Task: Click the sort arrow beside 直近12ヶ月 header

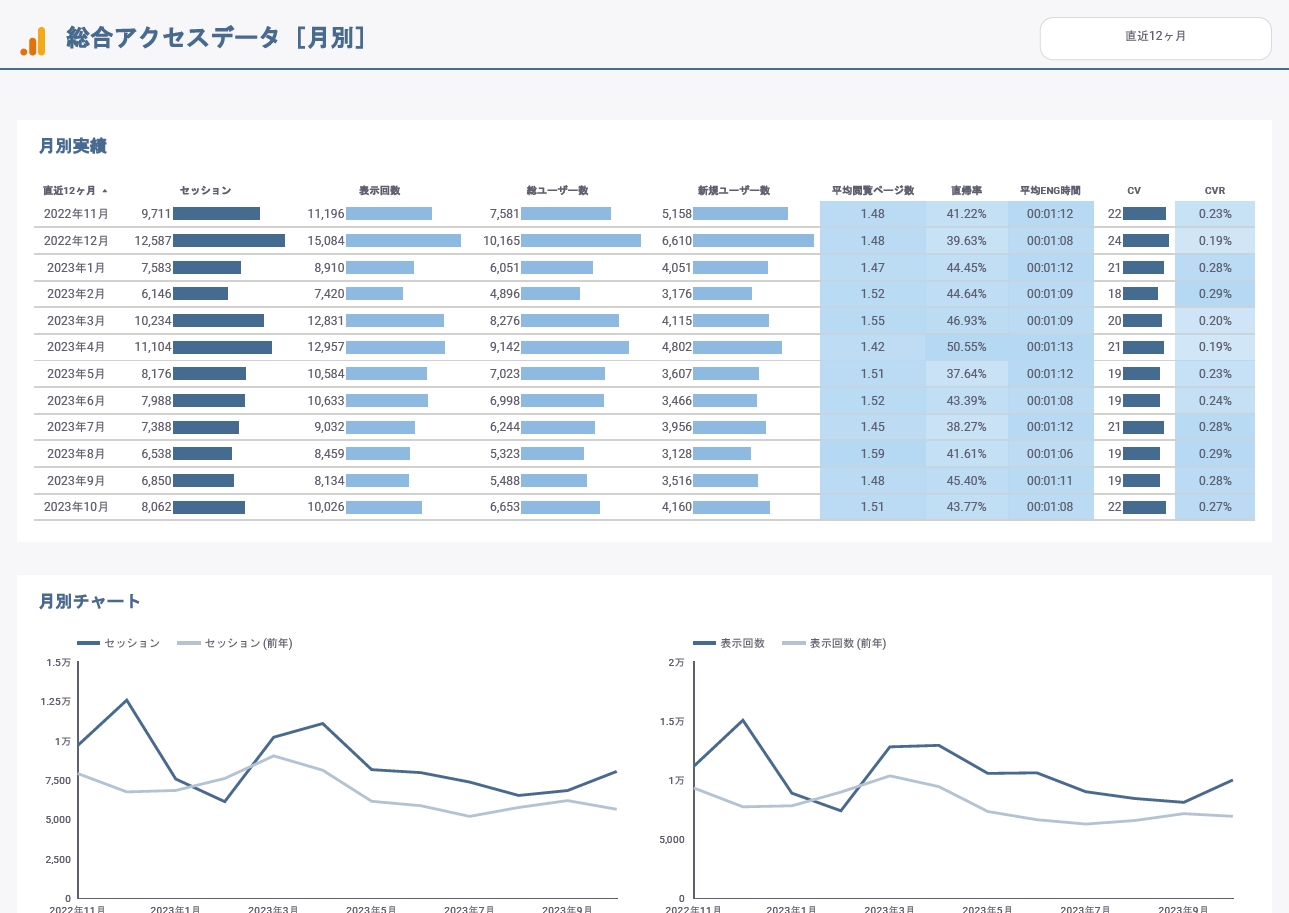Action: point(105,190)
